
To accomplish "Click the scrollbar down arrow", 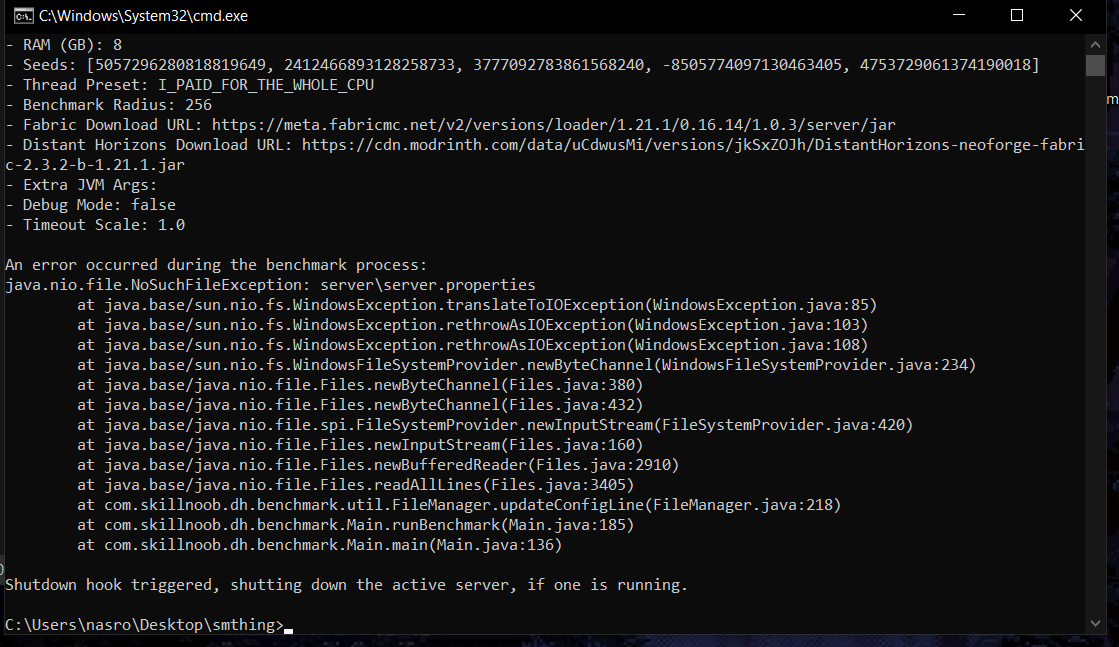I will pos(1095,624).
